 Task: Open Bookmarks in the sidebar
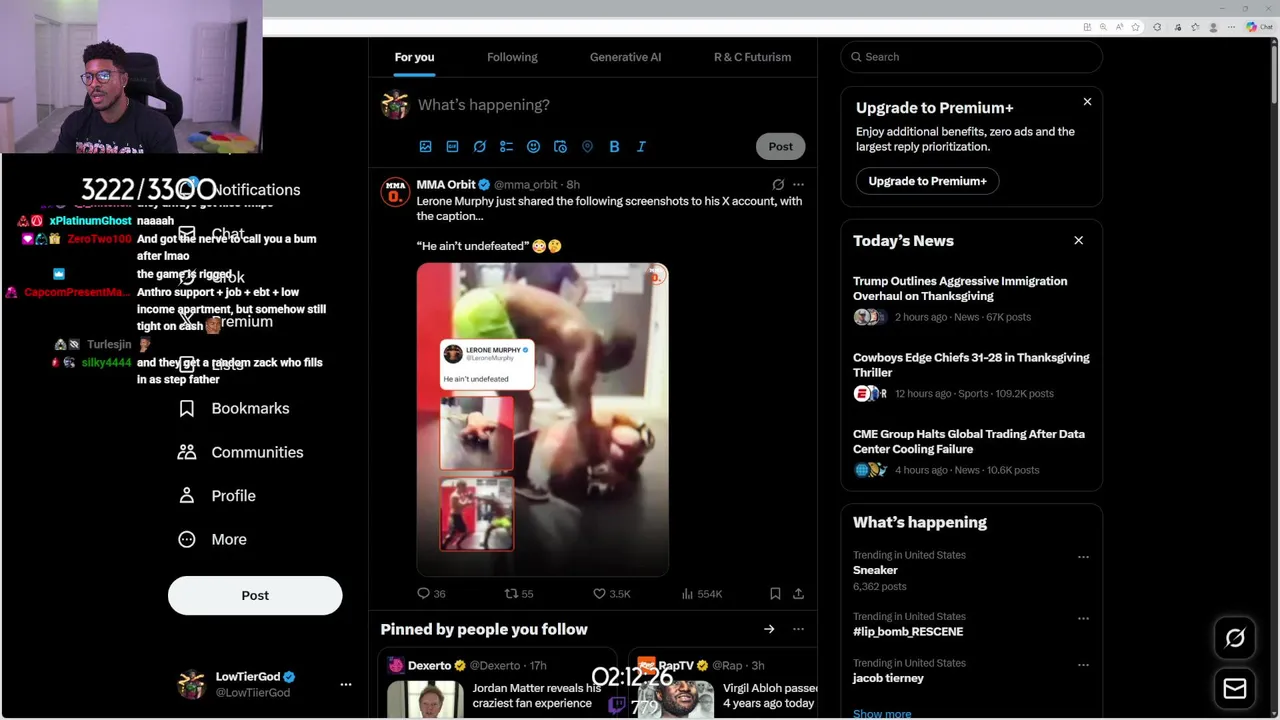point(235,408)
